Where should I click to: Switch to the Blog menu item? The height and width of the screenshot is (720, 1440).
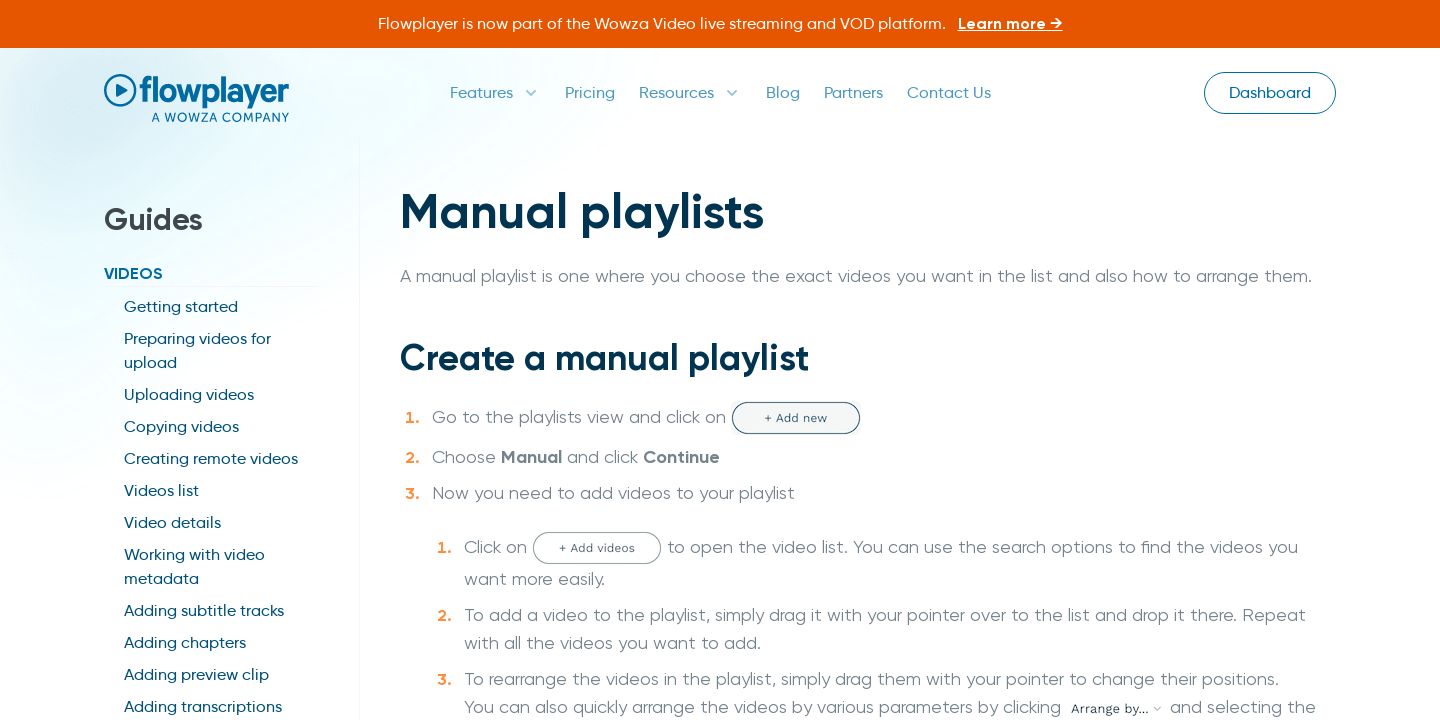tap(782, 93)
